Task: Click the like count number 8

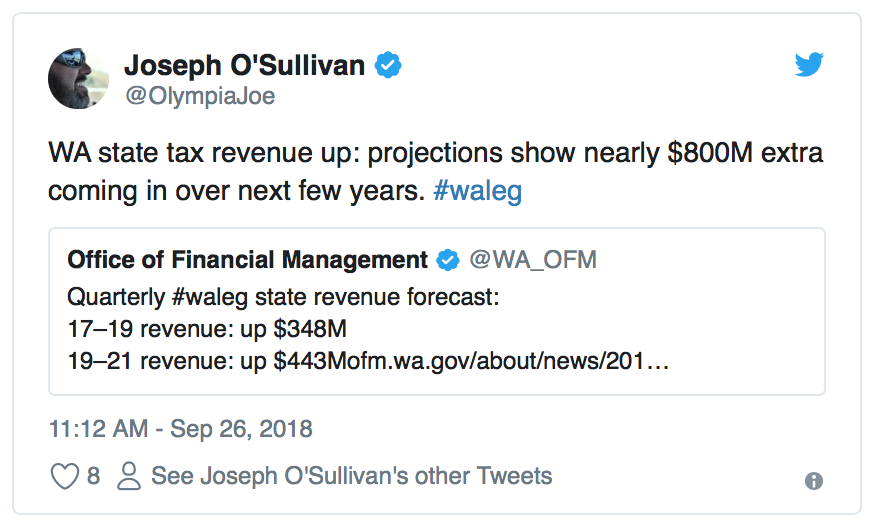Action: [x=93, y=476]
